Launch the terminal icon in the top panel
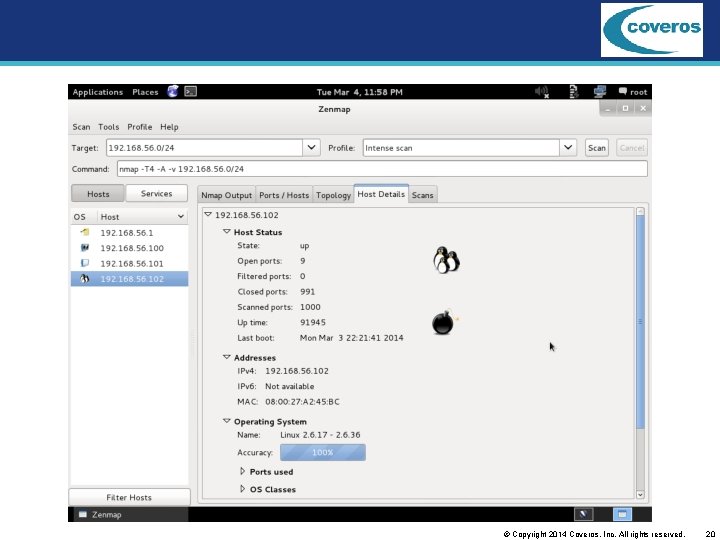720x540 pixels. point(191,91)
